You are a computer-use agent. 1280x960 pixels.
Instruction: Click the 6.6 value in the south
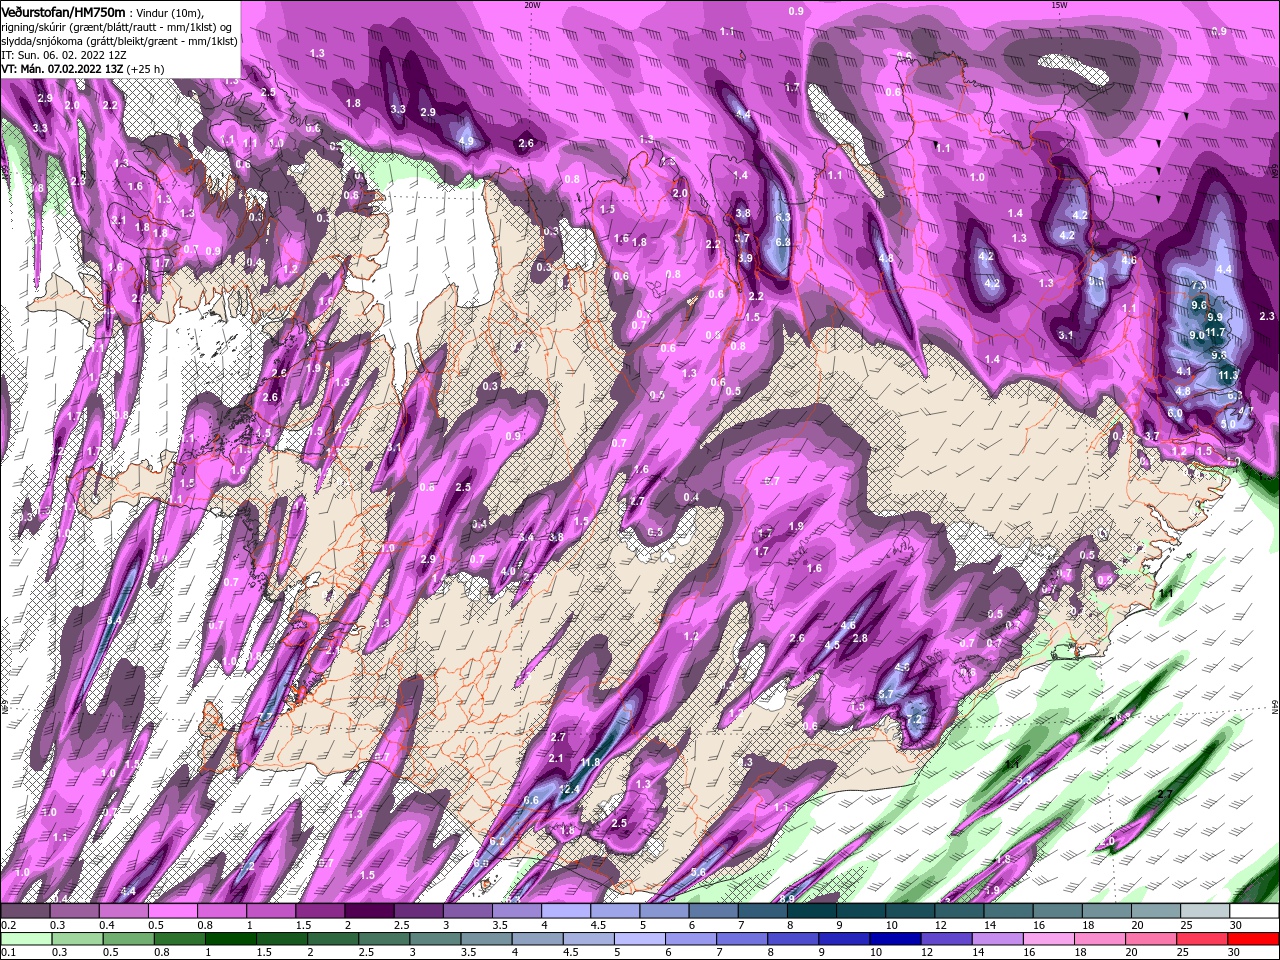[531, 800]
